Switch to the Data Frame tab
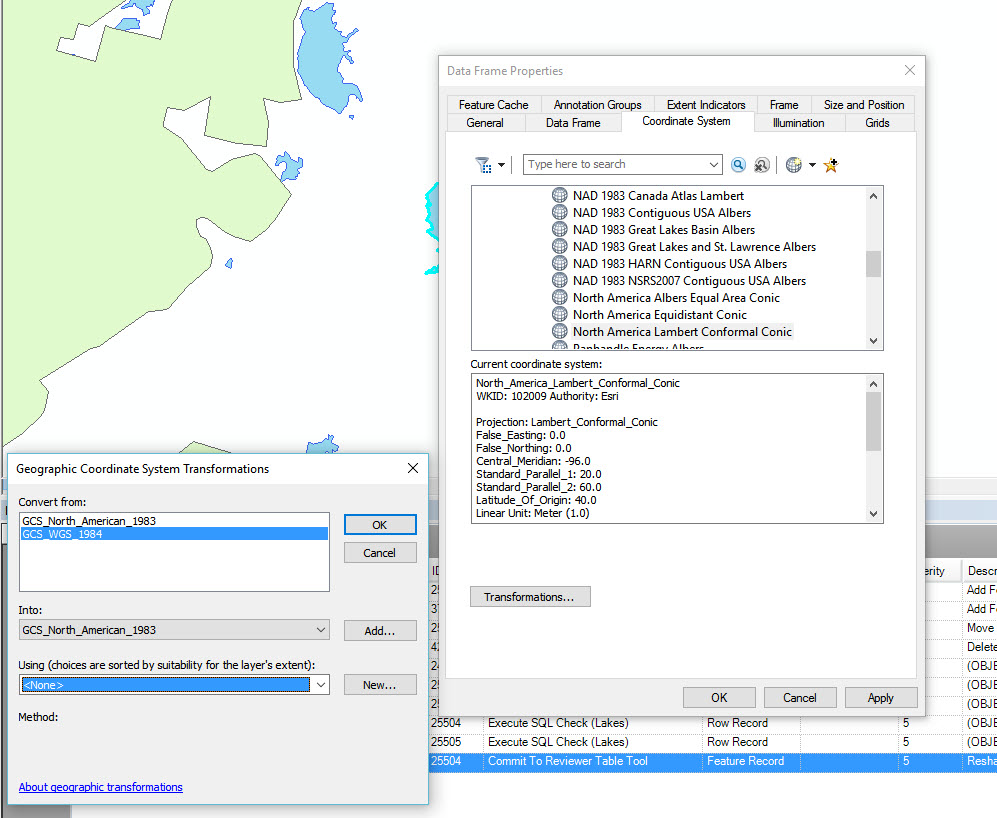997x818 pixels. 573,123
